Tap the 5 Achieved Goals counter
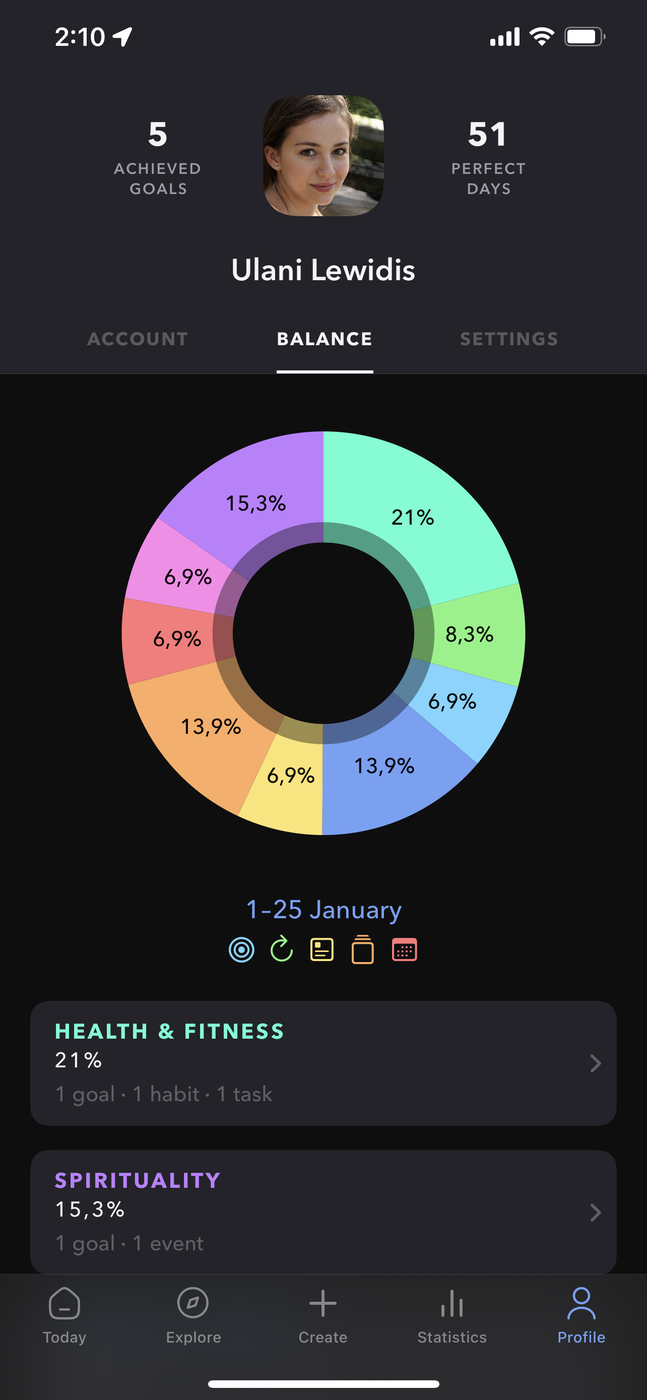 click(157, 156)
